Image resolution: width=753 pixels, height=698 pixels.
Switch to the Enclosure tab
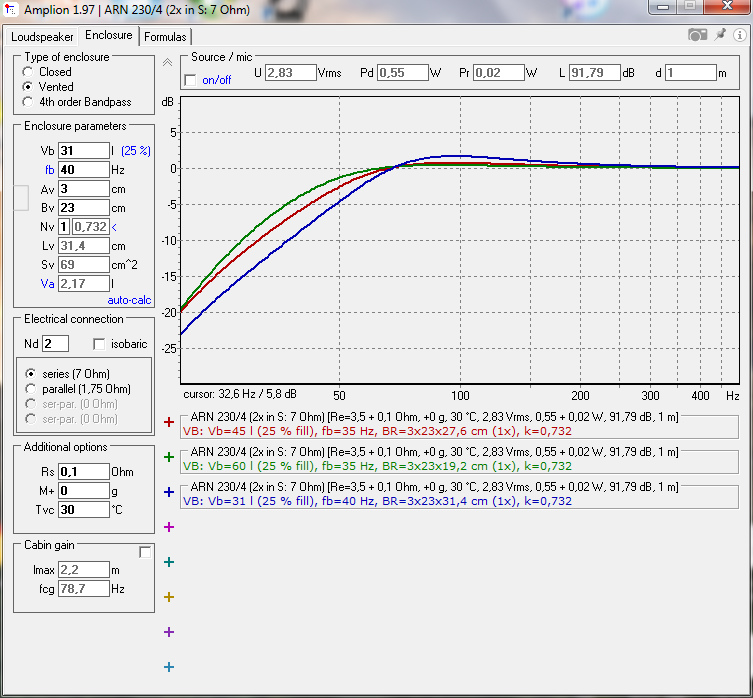109,35
